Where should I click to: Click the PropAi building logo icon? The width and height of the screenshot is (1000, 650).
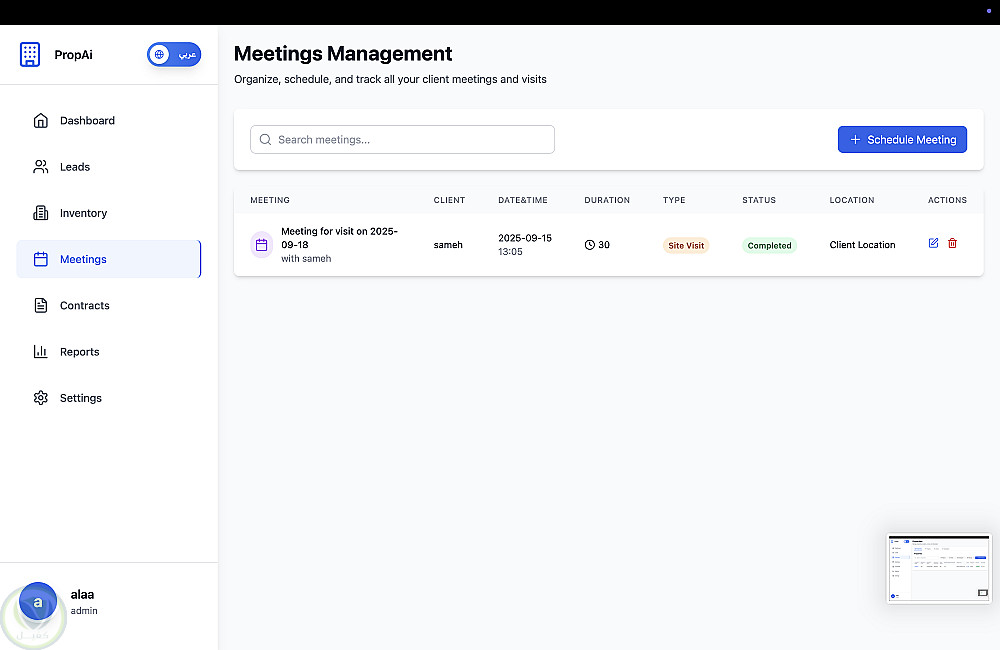pyautogui.click(x=30, y=55)
